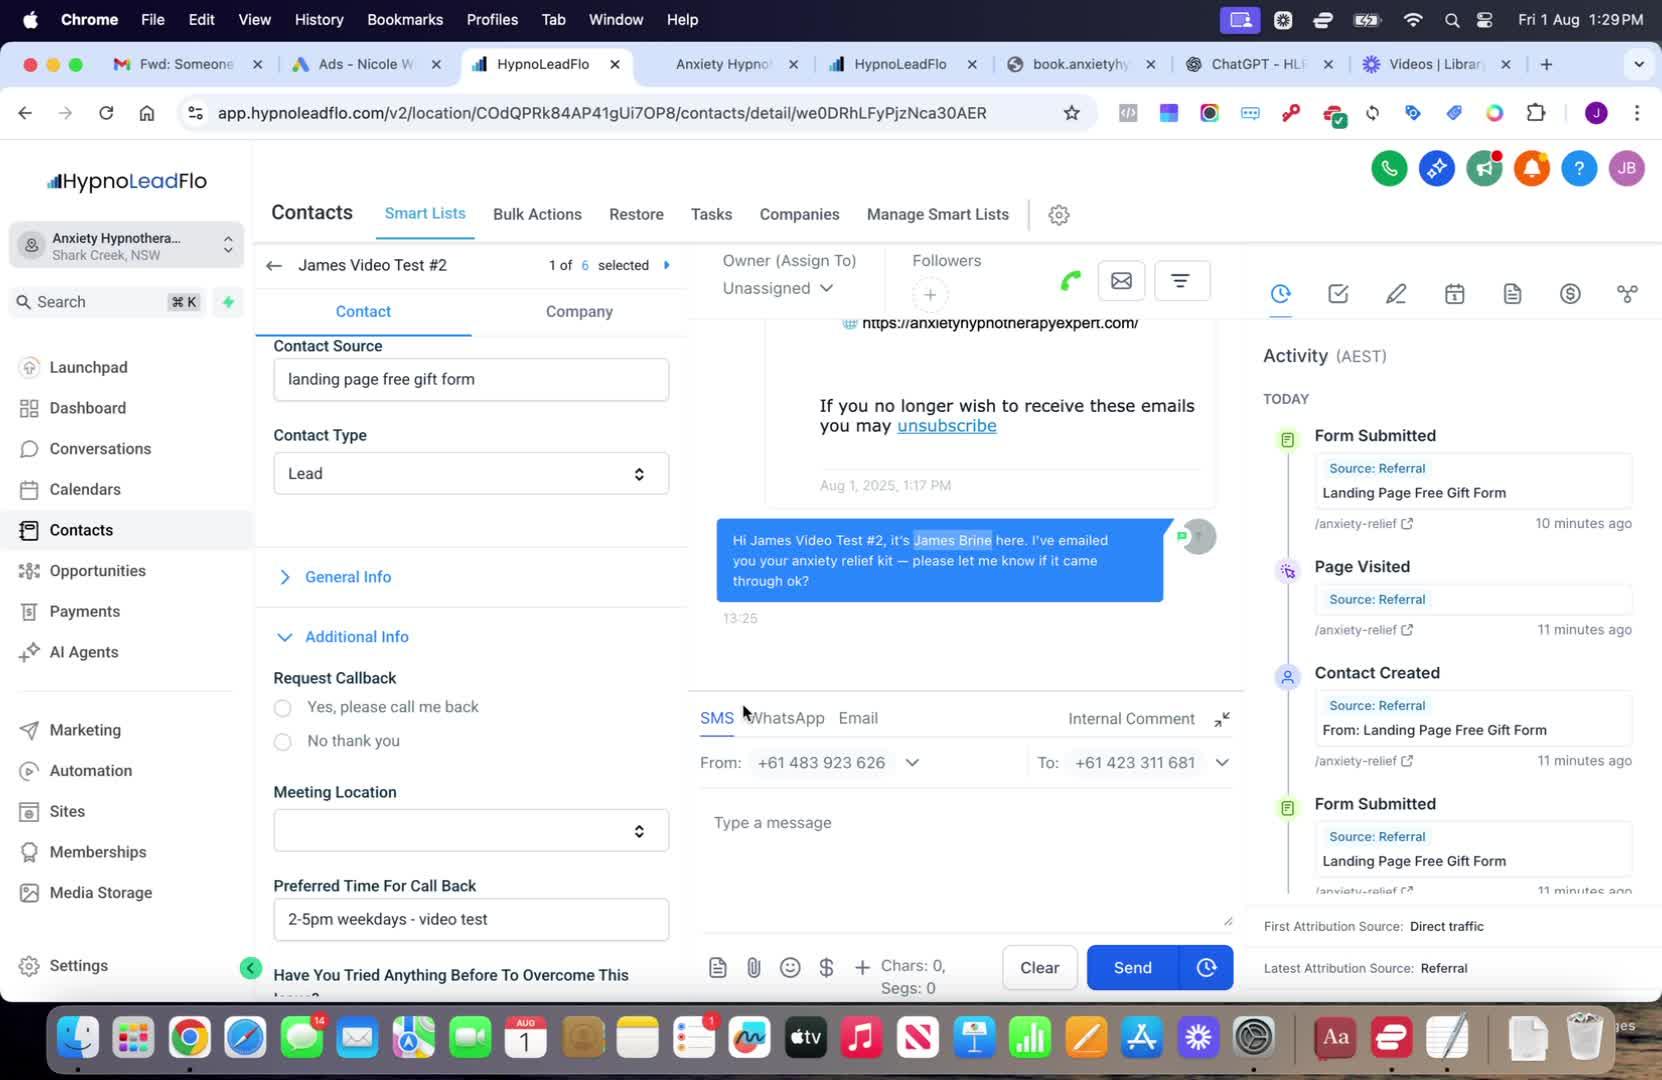The image size is (1662, 1080).
Task: Open the Bookmarks menu in menu bar
Action: click(x=405, y=20)
